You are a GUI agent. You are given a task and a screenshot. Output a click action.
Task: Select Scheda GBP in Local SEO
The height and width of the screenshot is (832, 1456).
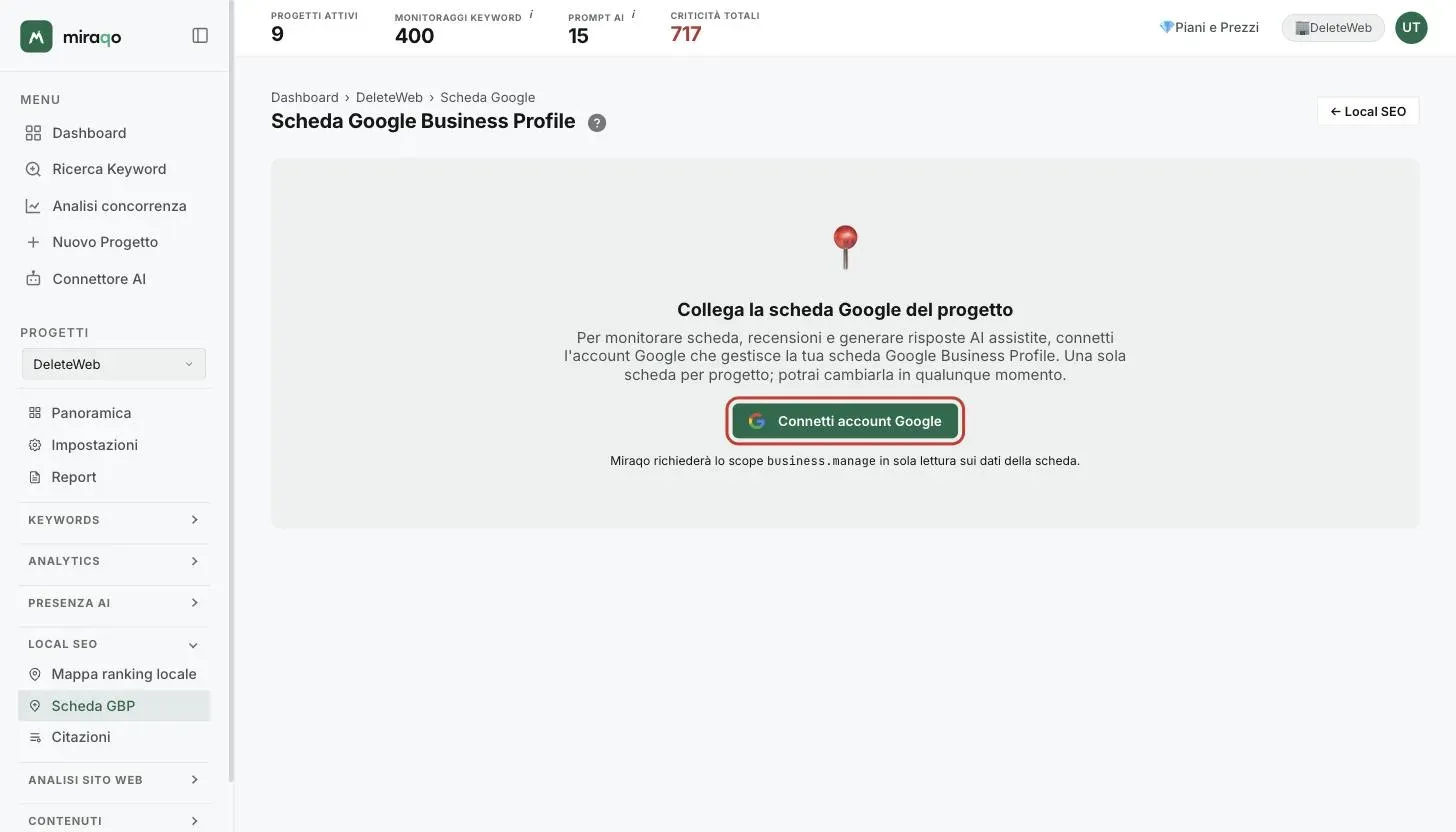point(114,706)
